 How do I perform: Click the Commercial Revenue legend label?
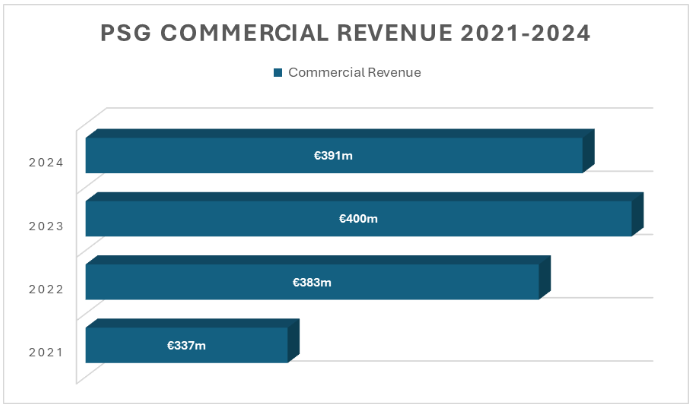coord(355,73)
